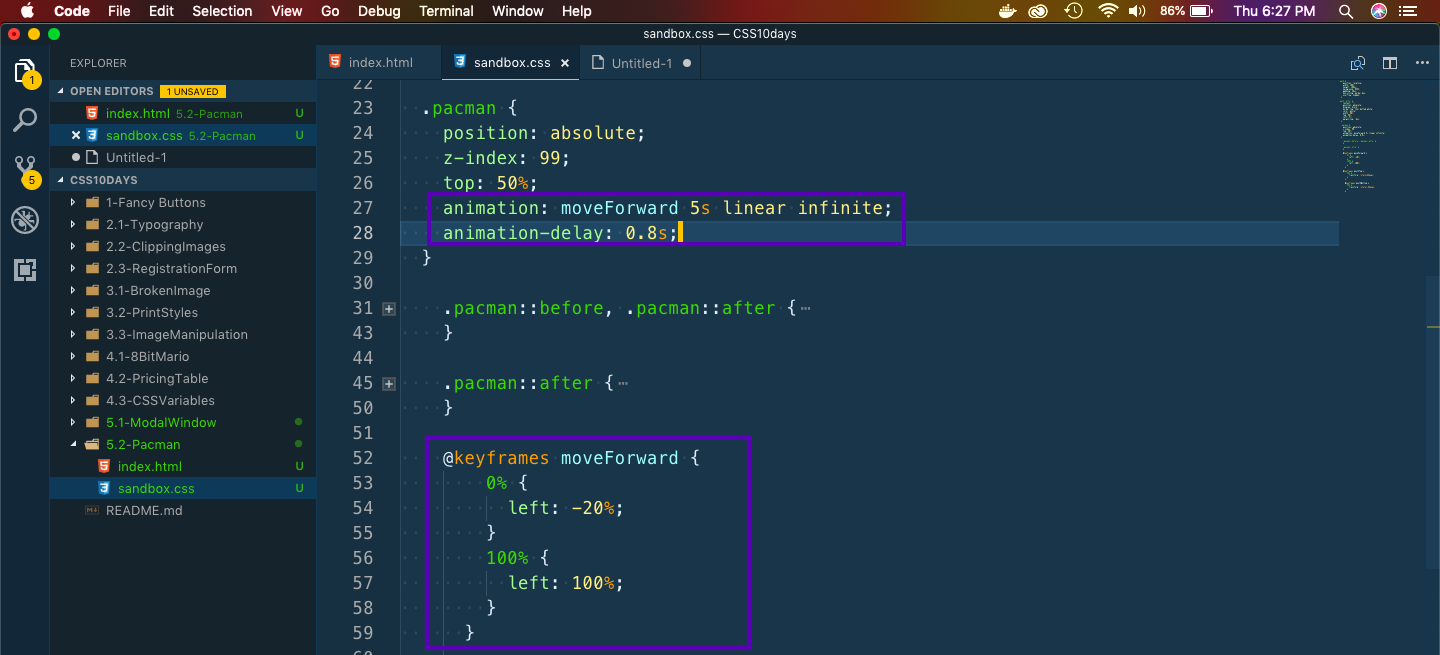Open the Go menu
The height and width of the screenshot is (655, 1440).
[x=330, y=11]
